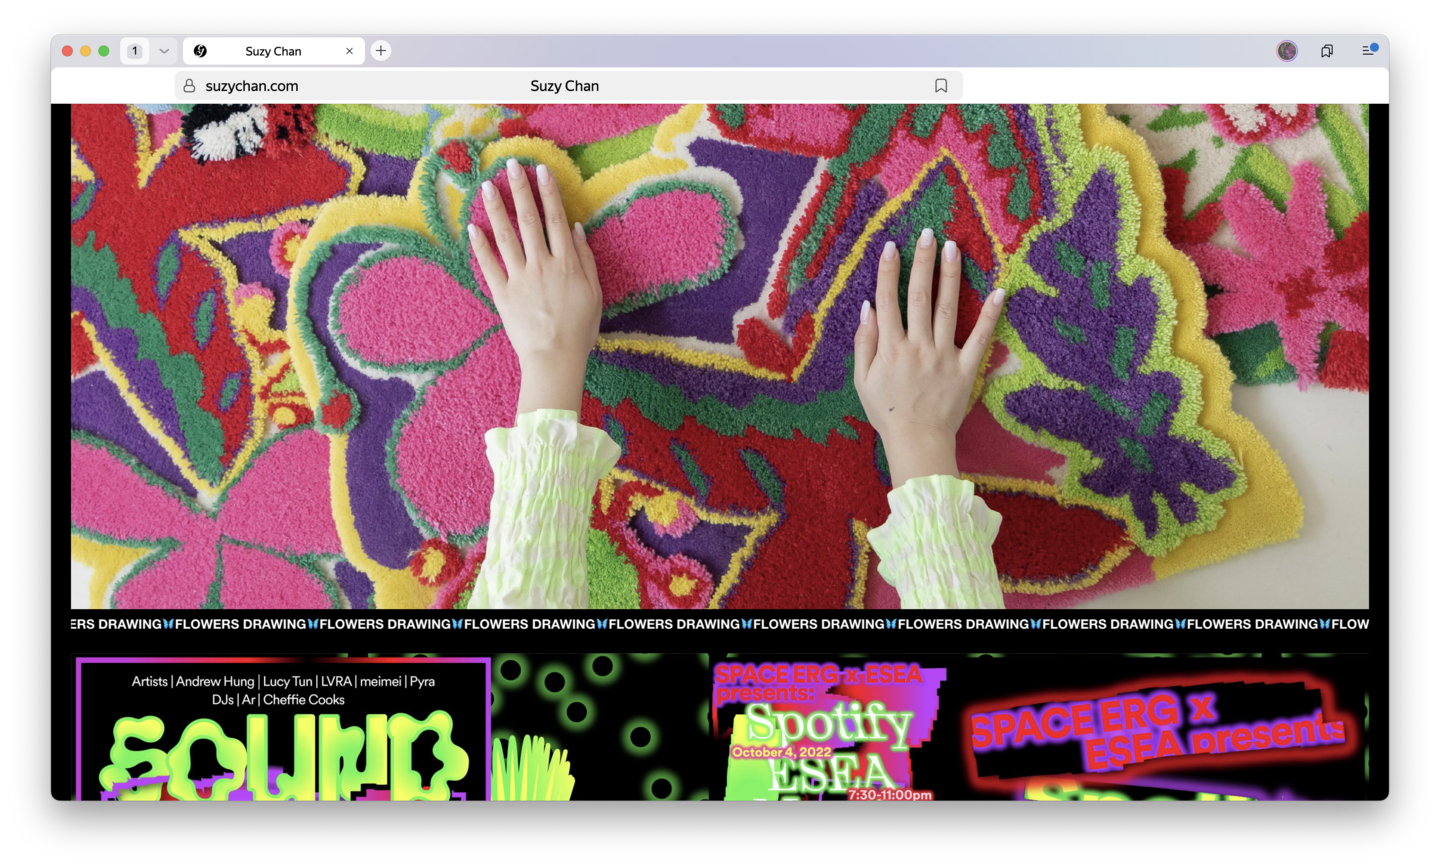1440x868 pixels.
Task: Select the Suzy Chan browser tab
Action: (x=273, y=51)
